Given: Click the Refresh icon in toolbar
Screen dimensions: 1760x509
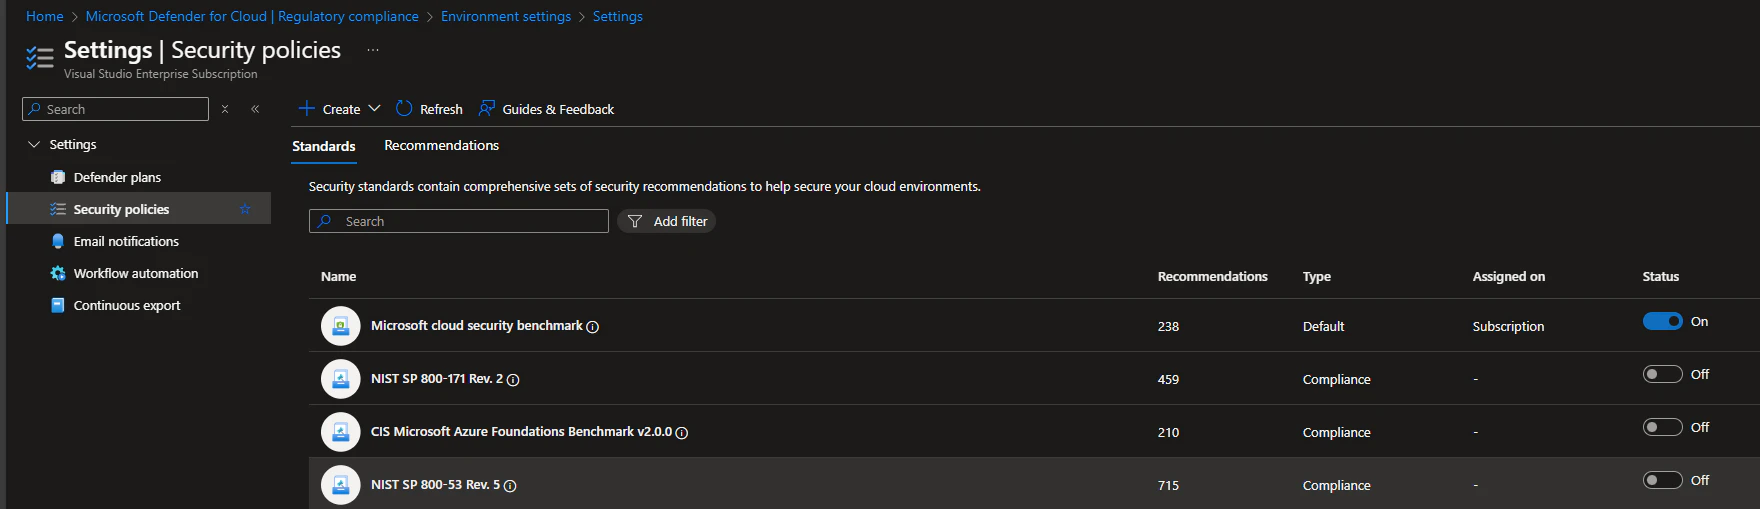Looking at the screenshot, I should [404, 109].
